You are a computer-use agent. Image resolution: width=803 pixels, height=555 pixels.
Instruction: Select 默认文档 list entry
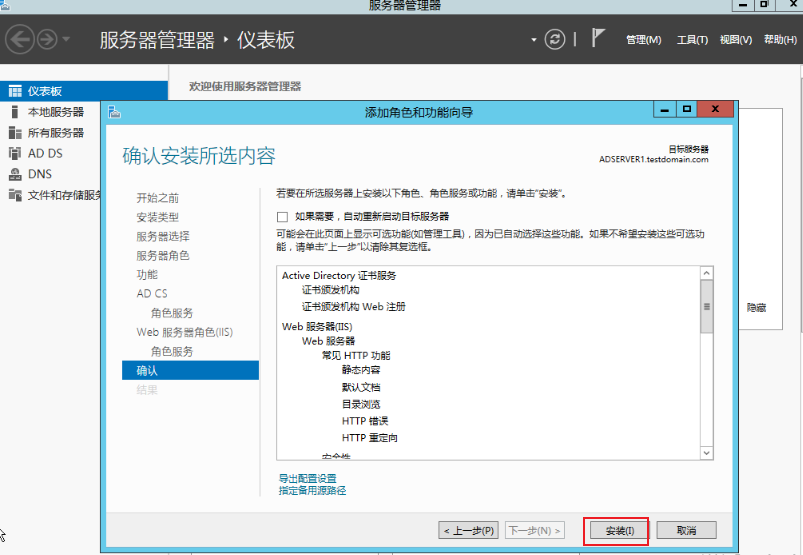click(x=361, y=387)
